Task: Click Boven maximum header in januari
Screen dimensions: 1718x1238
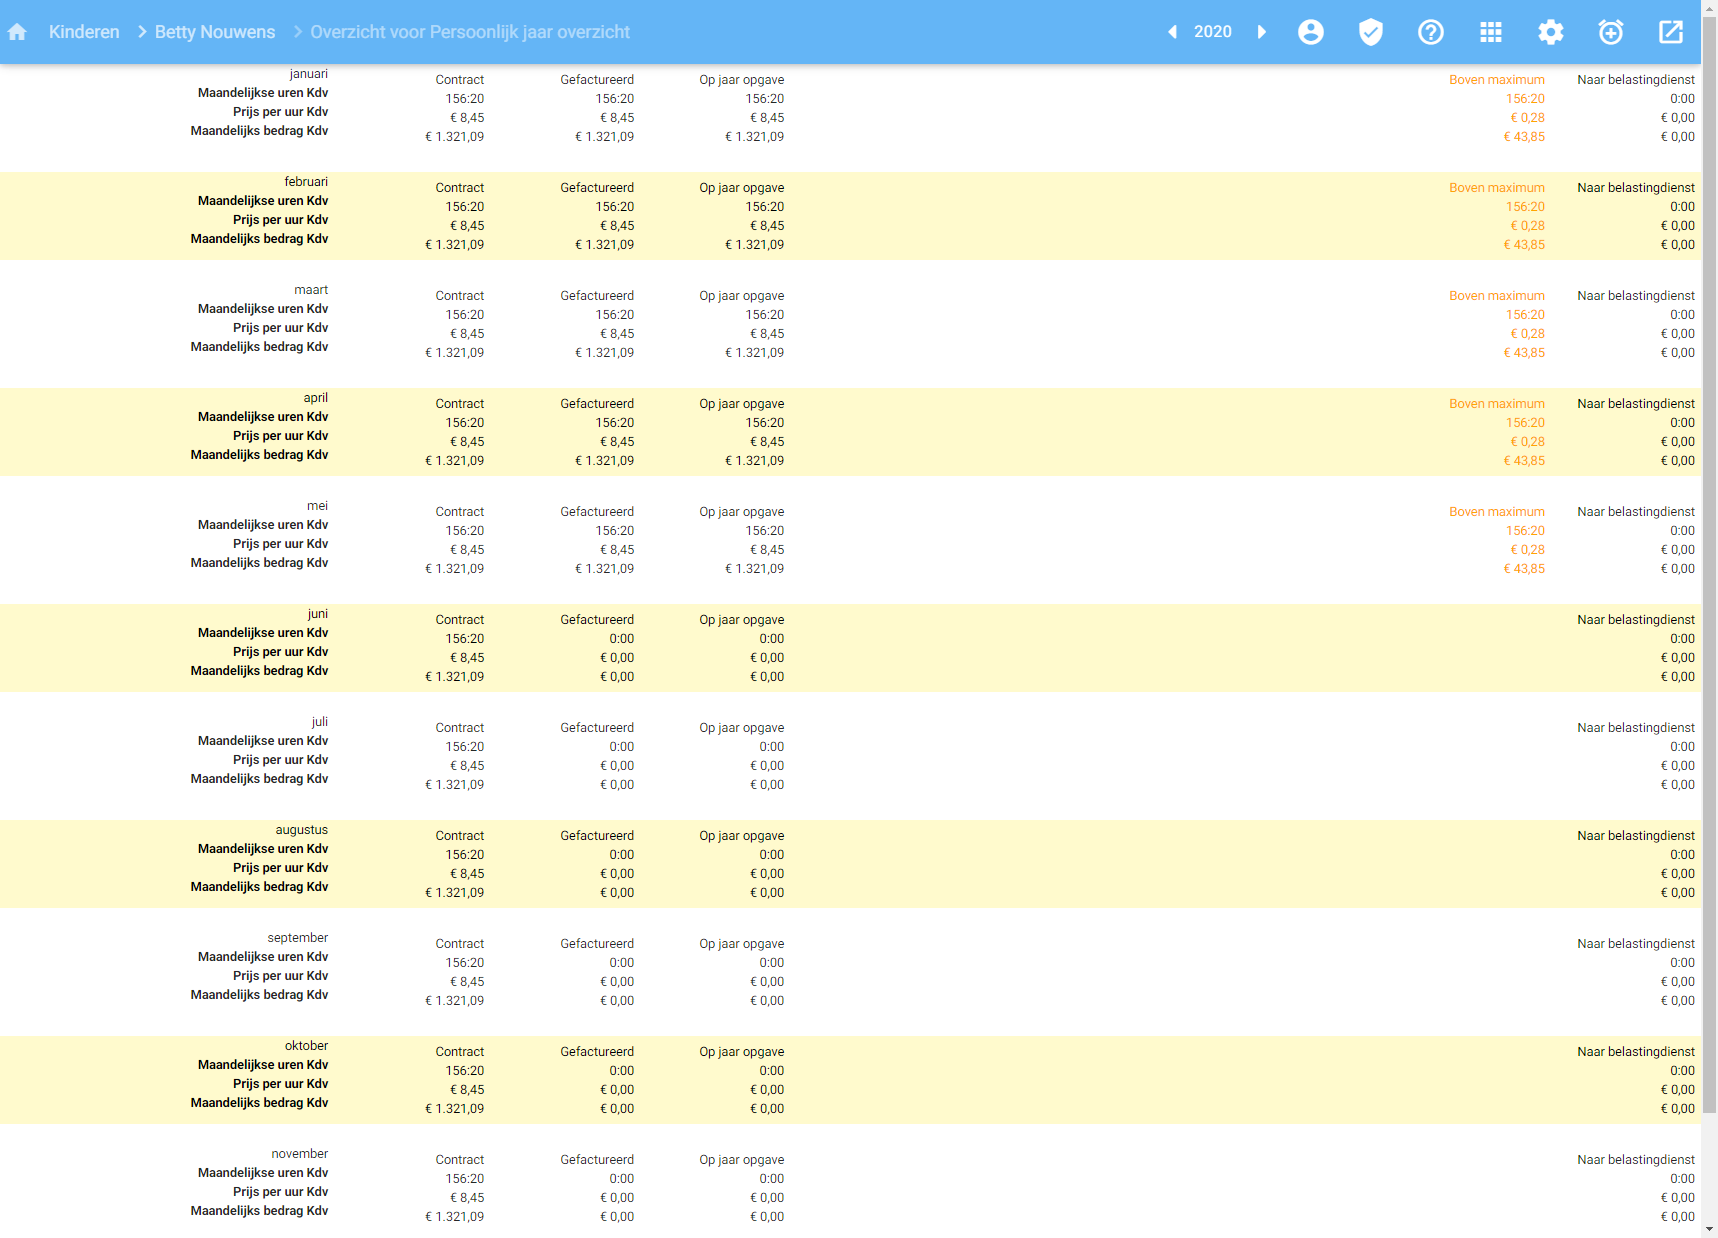Action: (1497, 80)
